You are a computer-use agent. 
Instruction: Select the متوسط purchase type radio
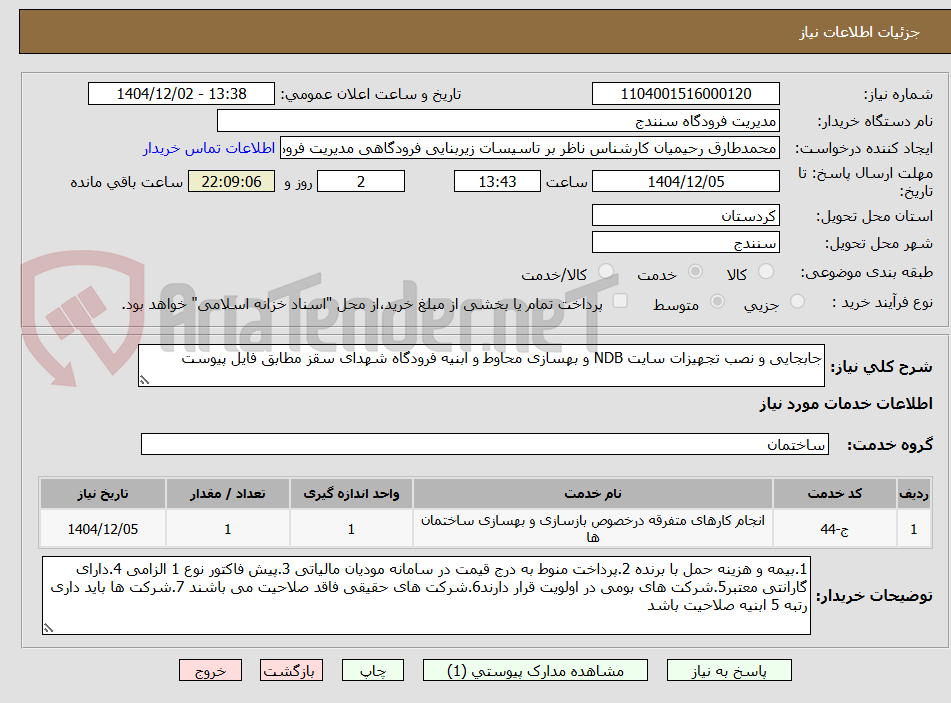(717, 301)
